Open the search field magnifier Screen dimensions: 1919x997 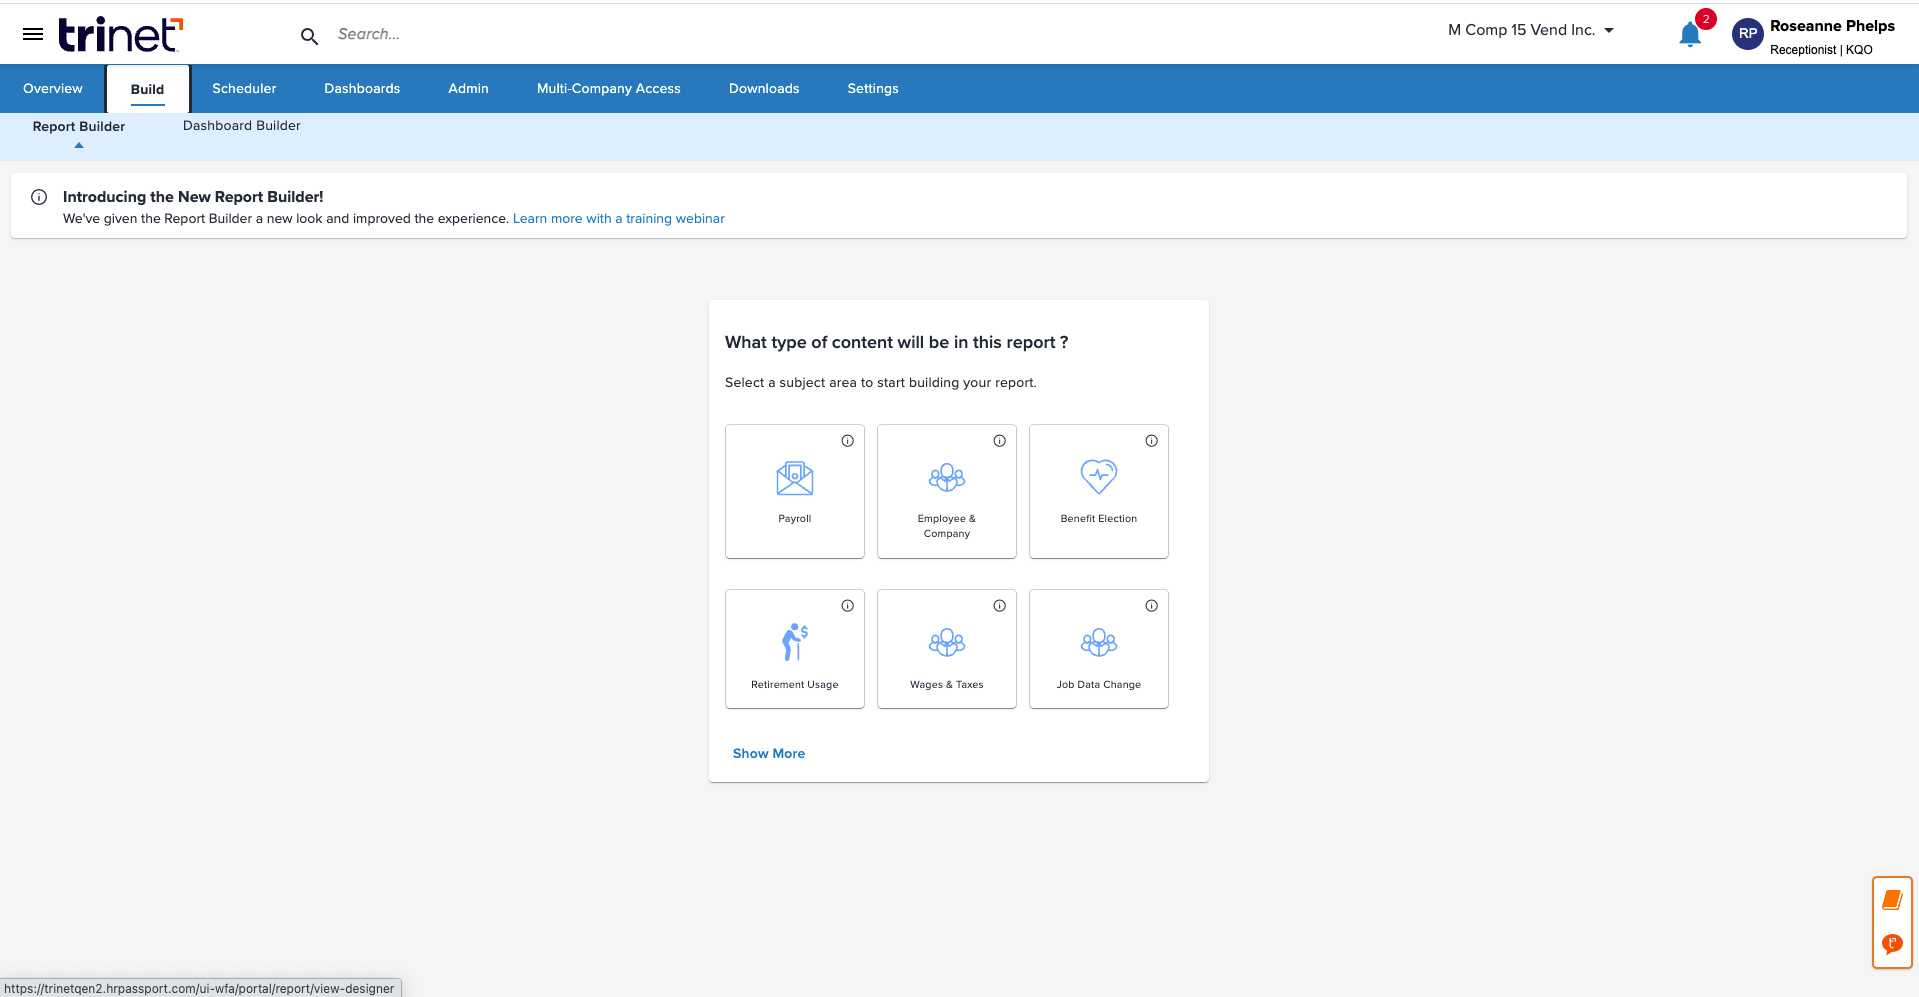click(309, 34)
